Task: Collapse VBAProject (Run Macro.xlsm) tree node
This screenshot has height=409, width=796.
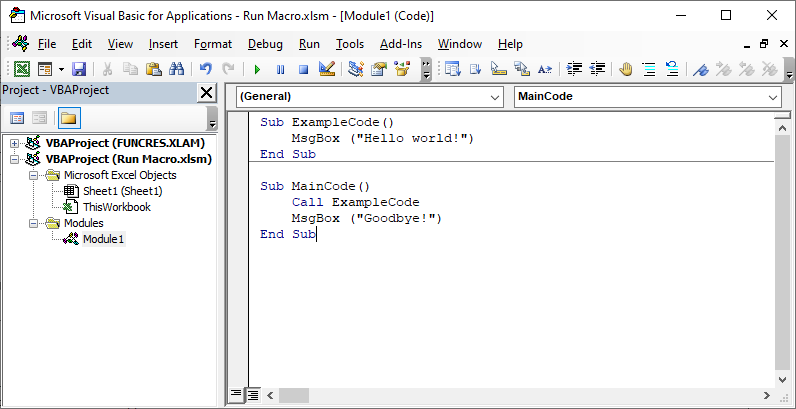Action: pos(14,159)
